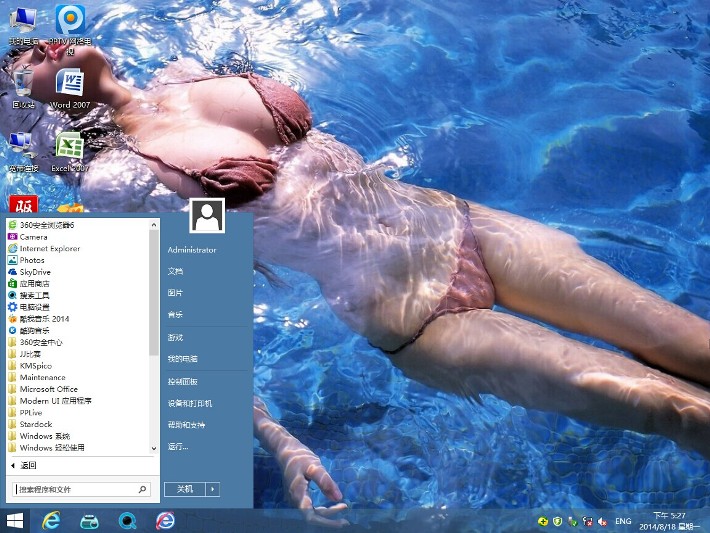Launch 酷我音乐 2014 from the Start menu
The image size is (710, 533).
click(38, 319)
